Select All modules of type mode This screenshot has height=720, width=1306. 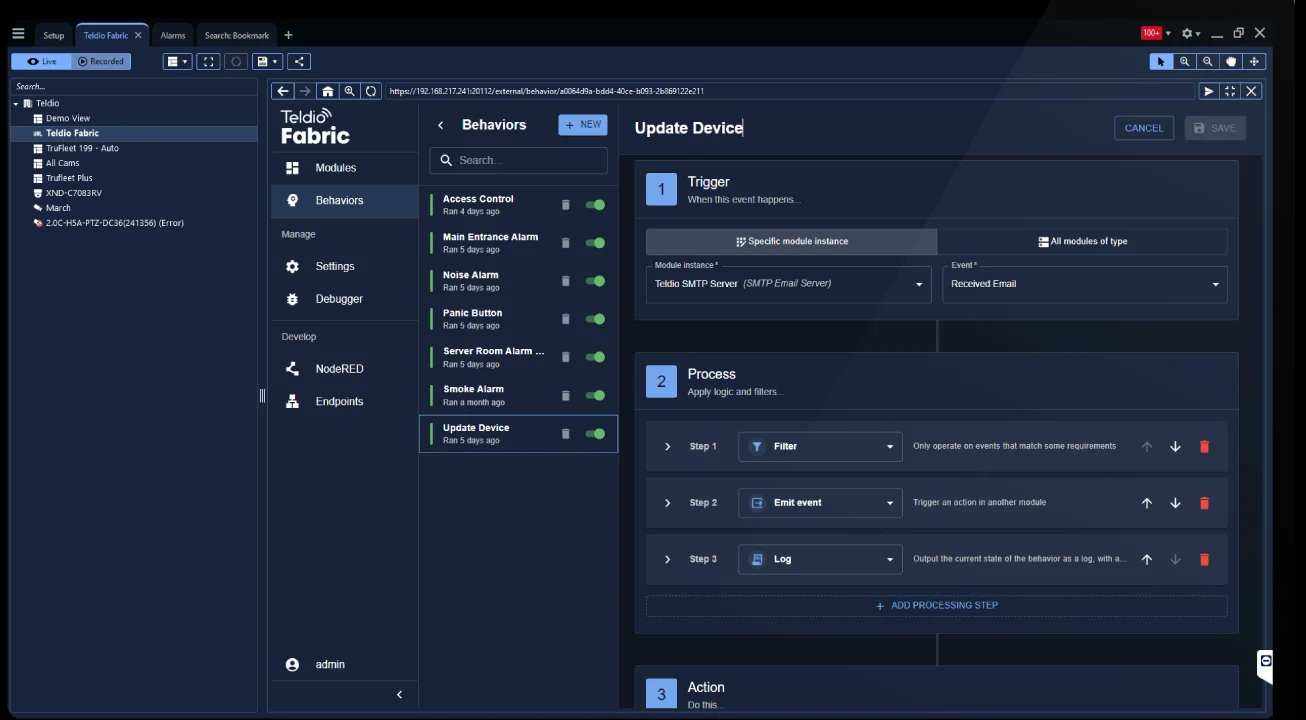[1082, 241]
